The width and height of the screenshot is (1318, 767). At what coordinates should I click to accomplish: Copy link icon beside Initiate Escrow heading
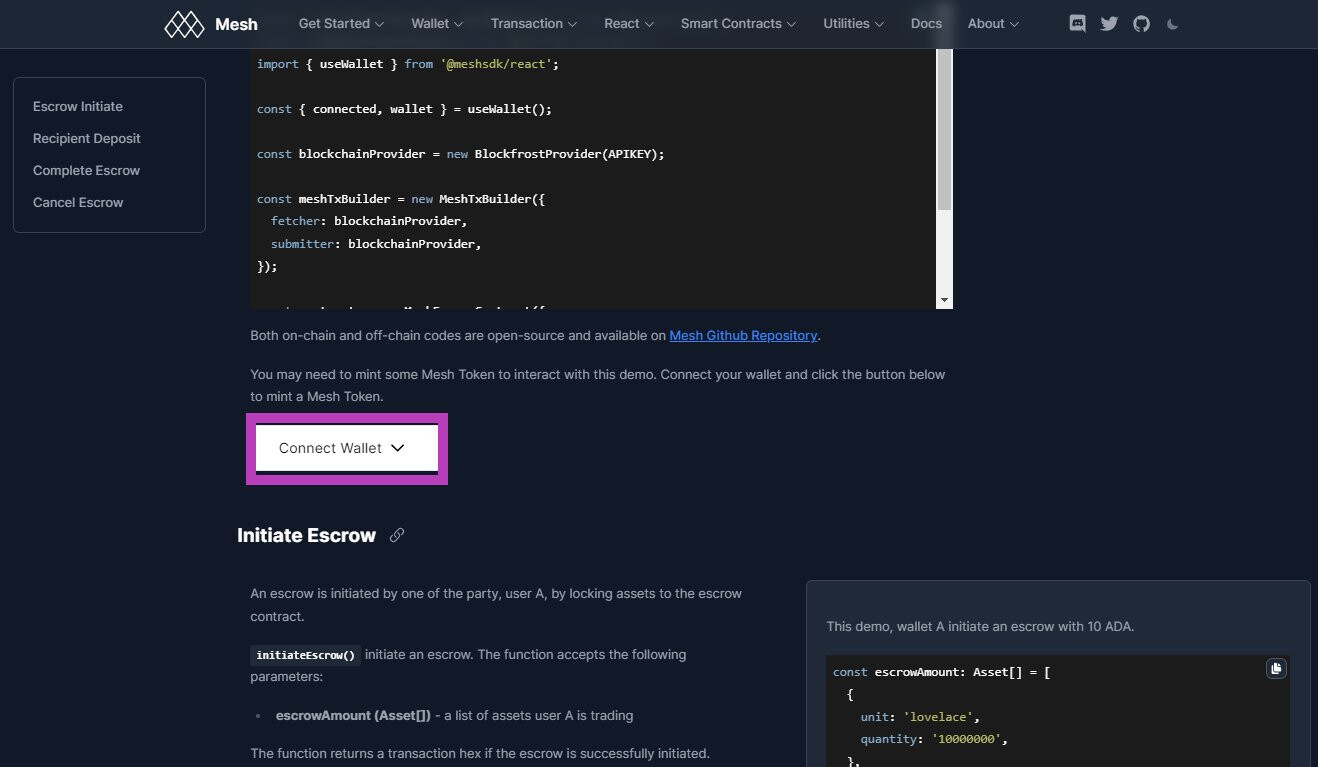pyautogui.click(x=397, y=535)
